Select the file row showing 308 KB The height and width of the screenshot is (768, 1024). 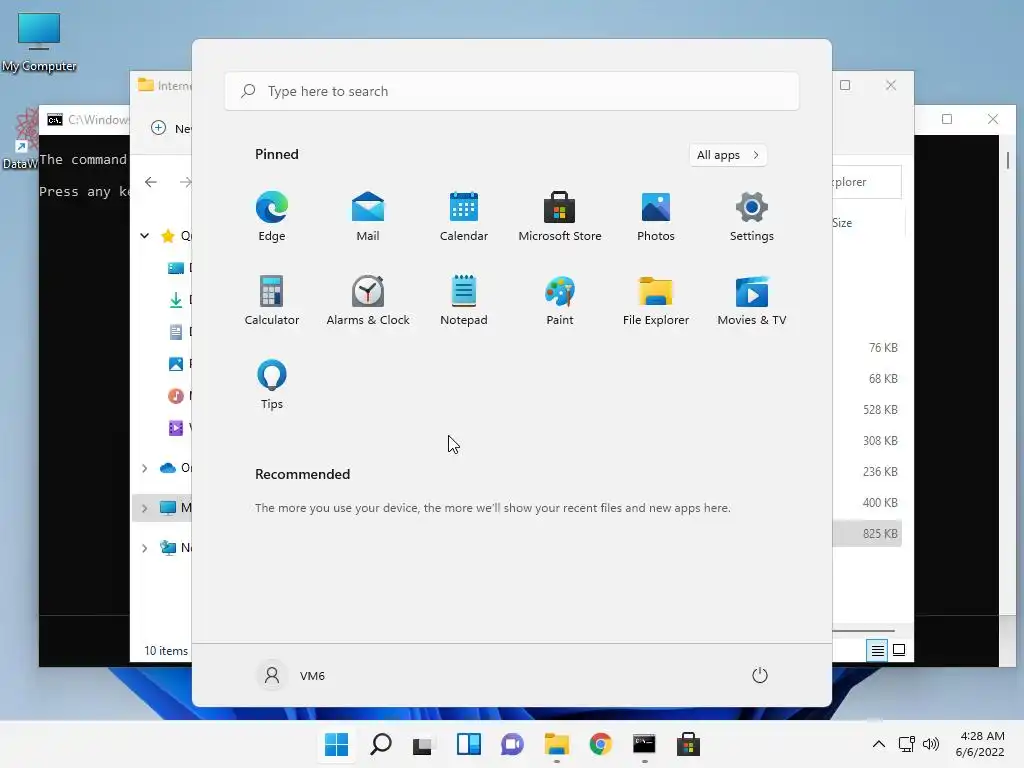tap(867, 441)
